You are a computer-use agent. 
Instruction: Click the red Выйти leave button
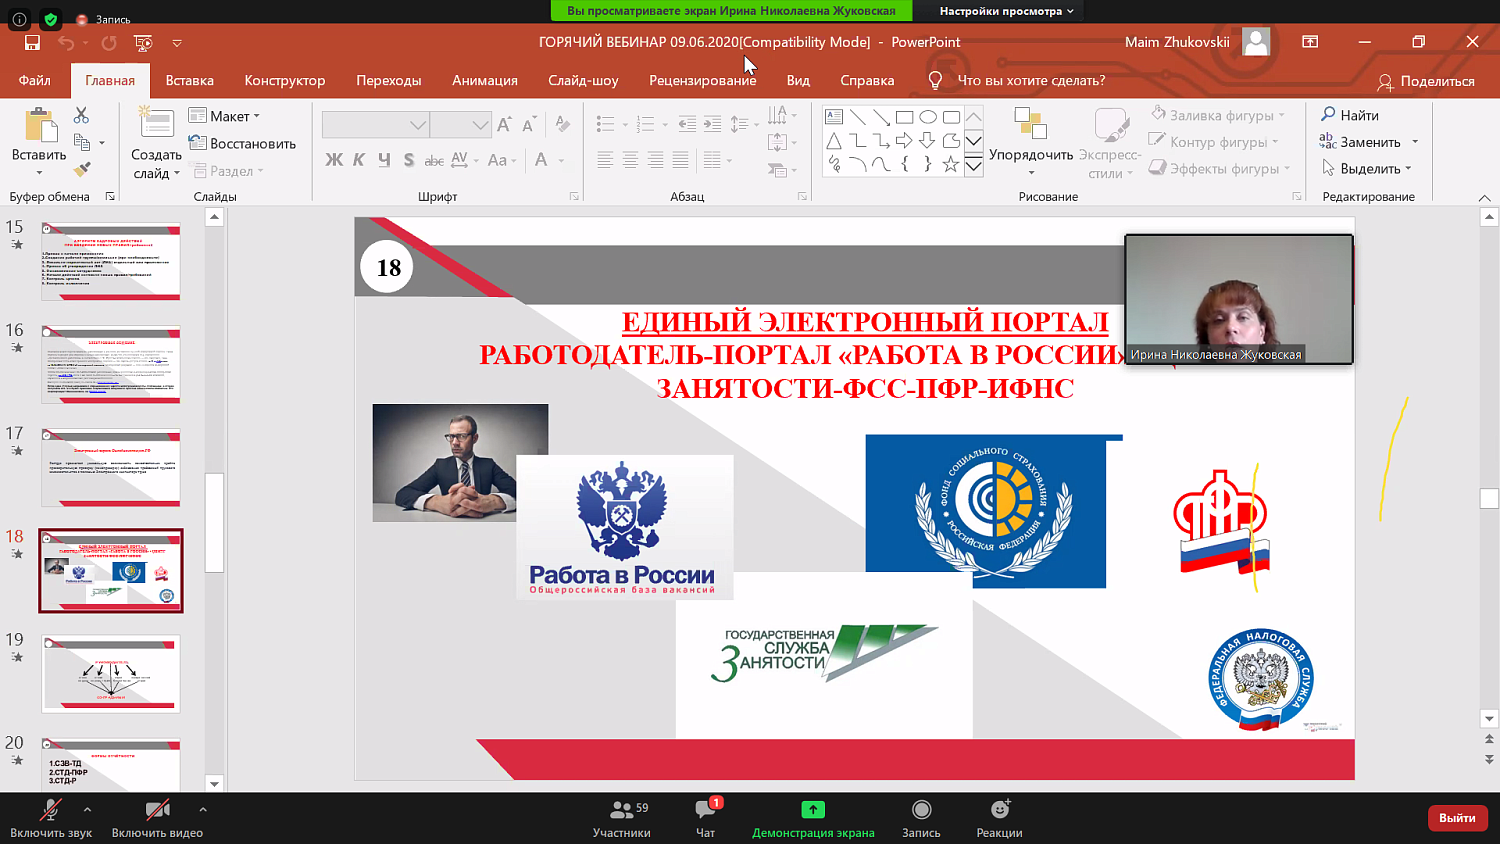(1457, 817)
